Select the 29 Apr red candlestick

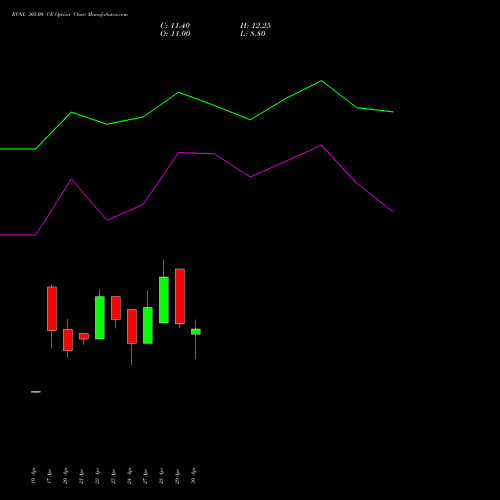pos(180,296)
